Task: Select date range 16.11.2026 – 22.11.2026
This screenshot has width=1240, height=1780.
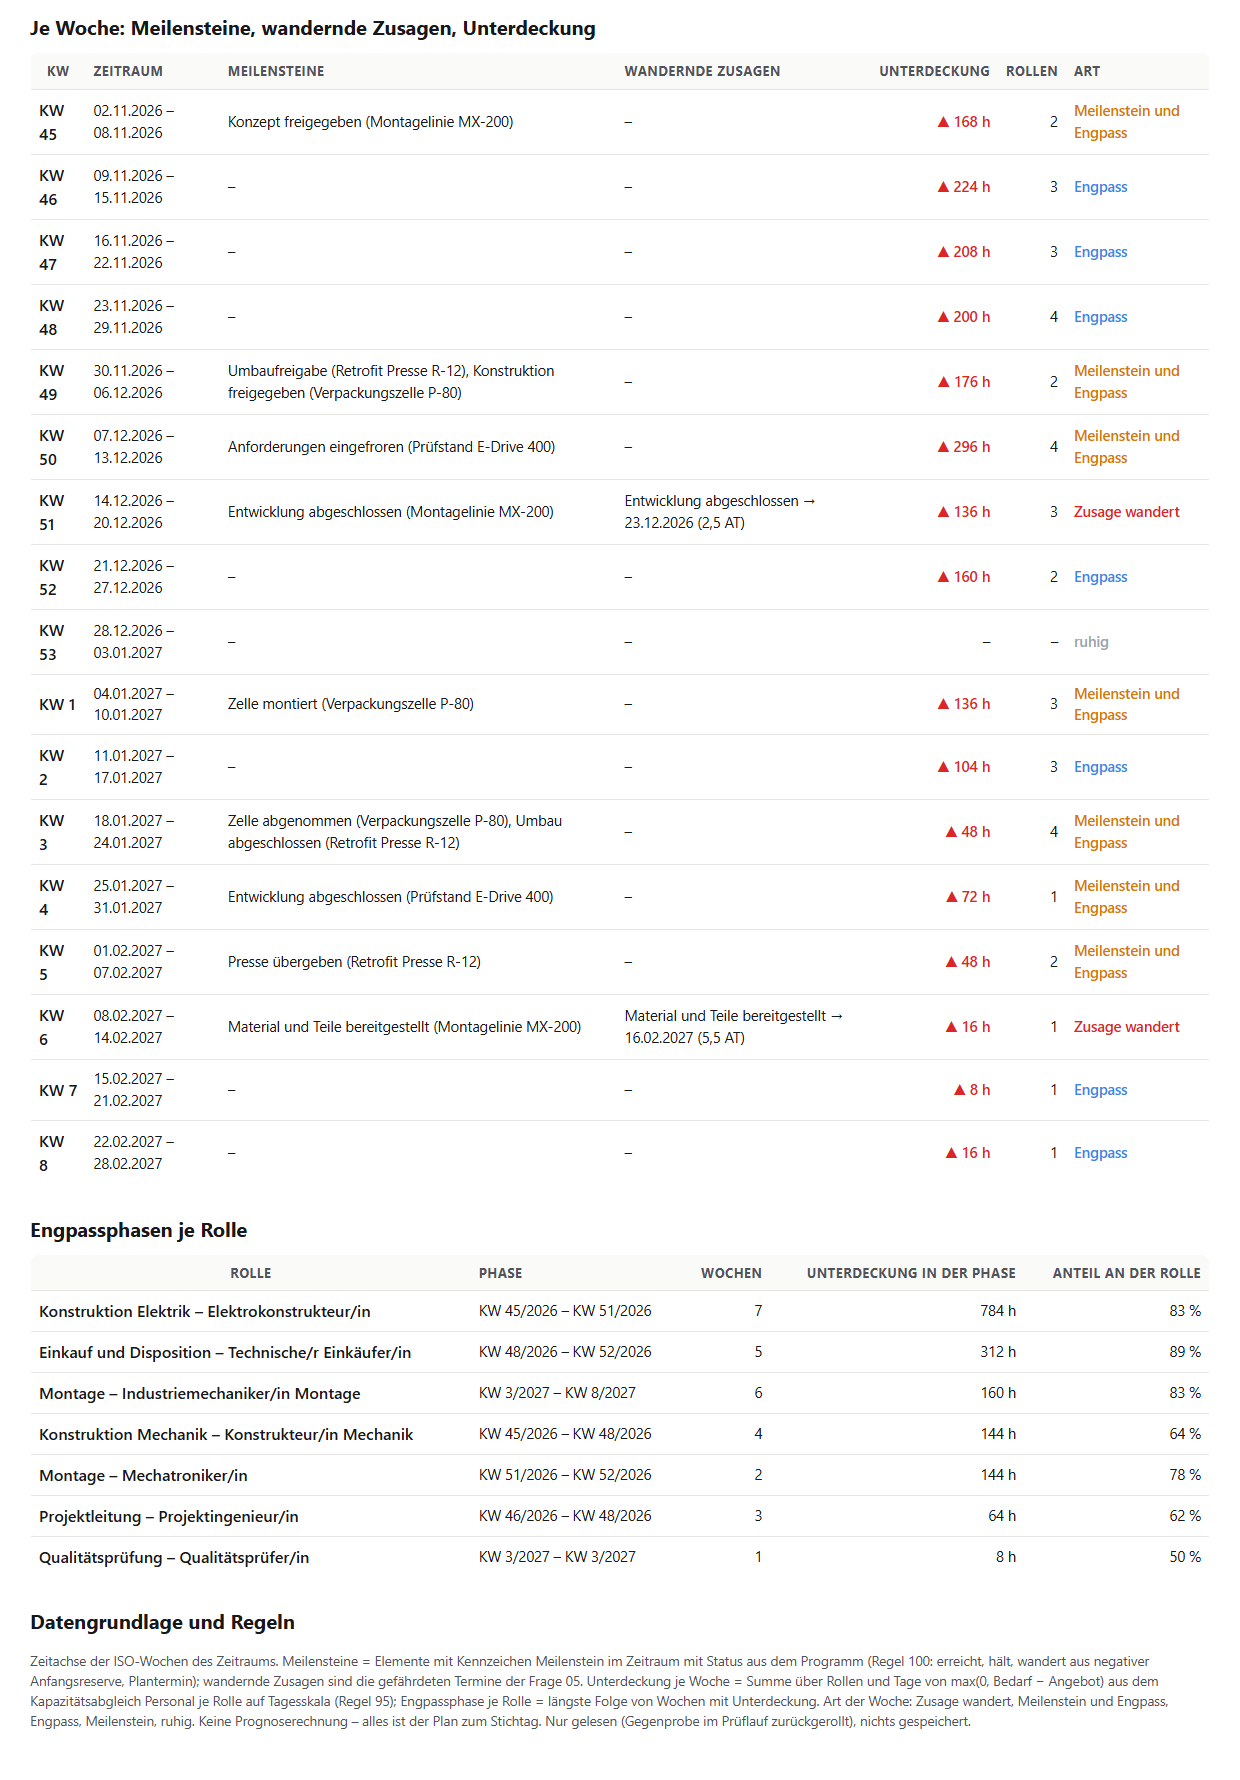Action: click(x=134, y=252)
